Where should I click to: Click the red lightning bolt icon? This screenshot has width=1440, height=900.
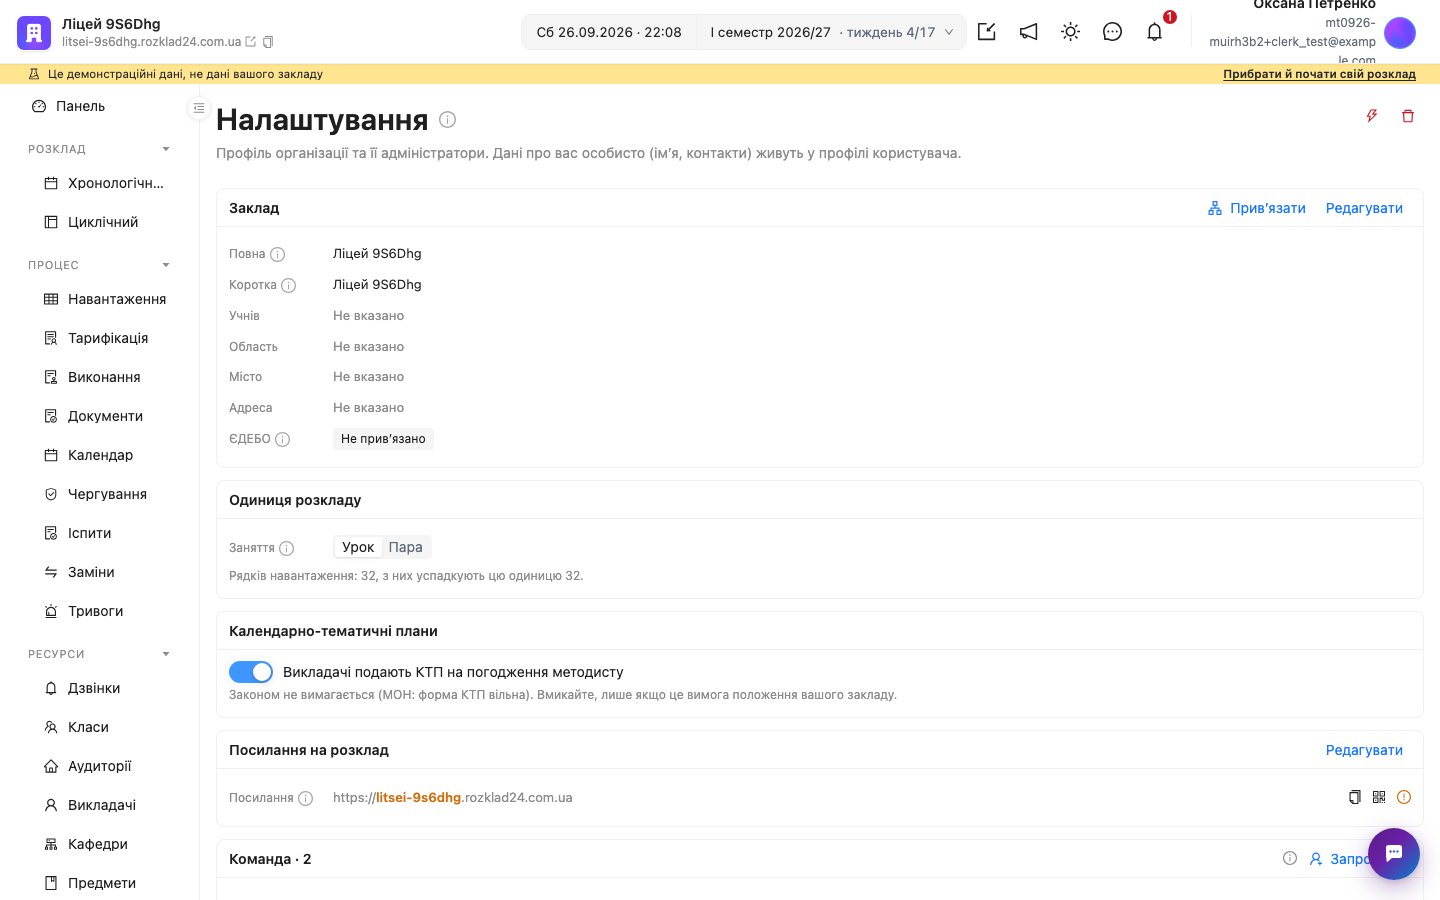[1372, 116]
